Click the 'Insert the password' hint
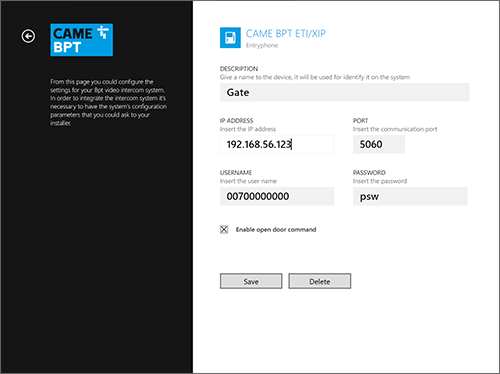This screenshot has height=374, width=500. tap(380, 181)
